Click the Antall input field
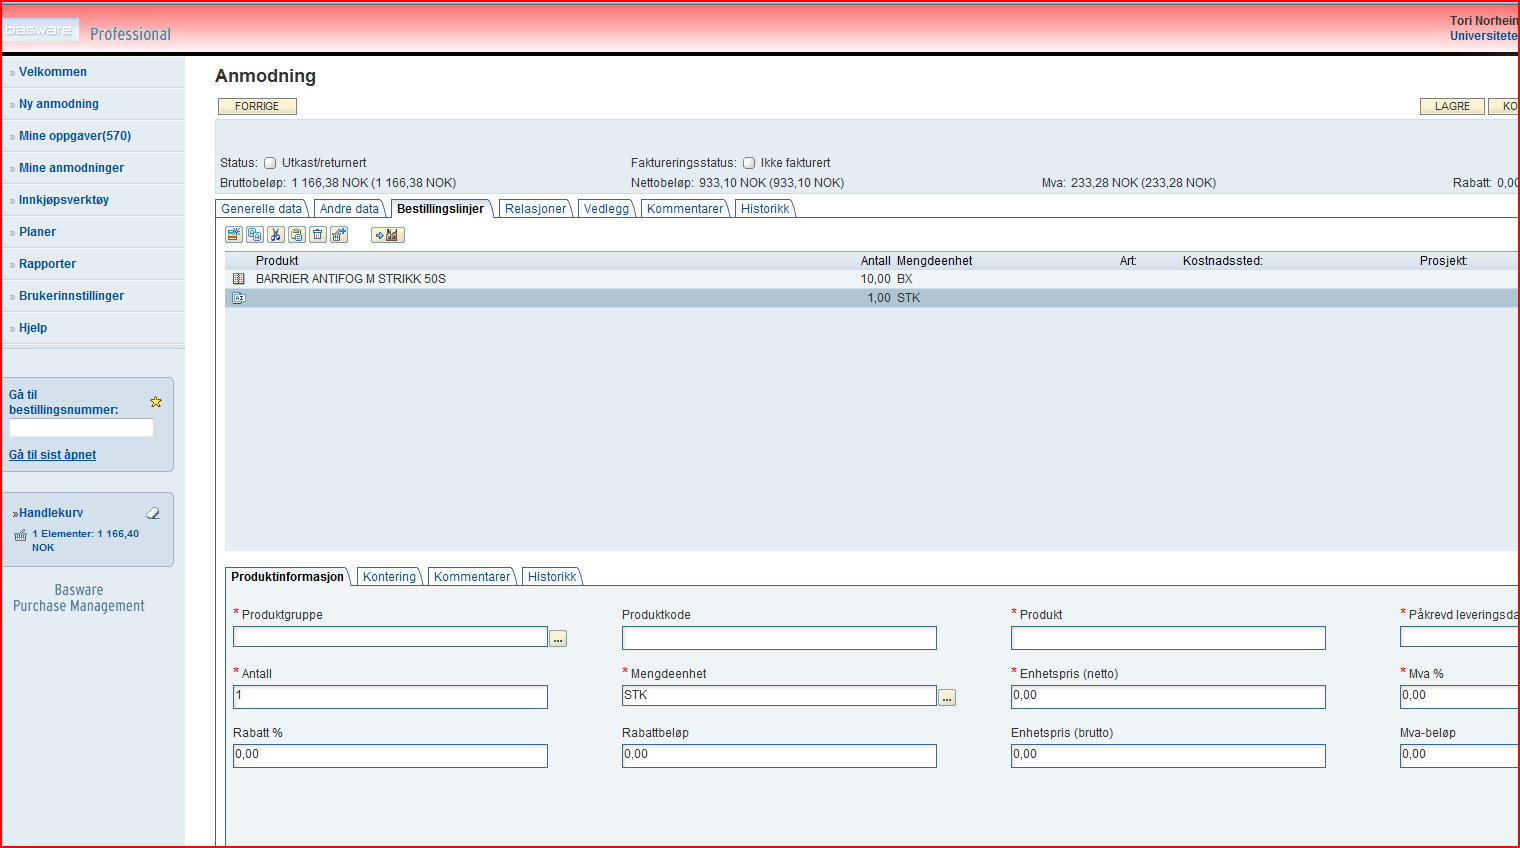 (390, 697)
